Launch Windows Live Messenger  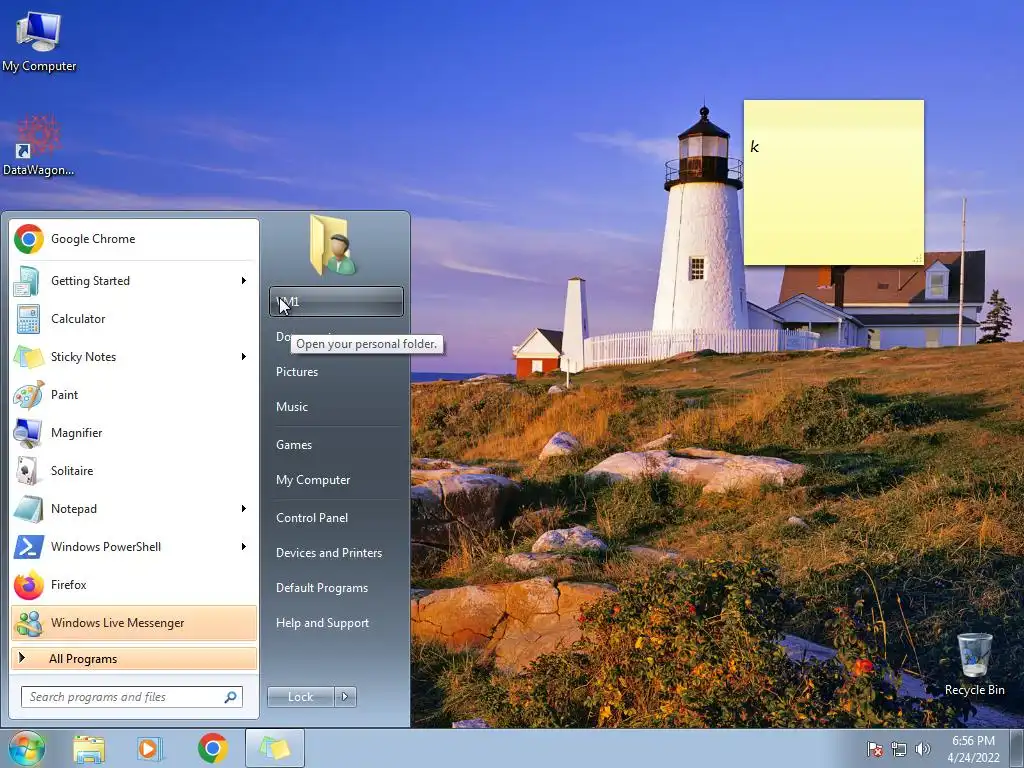click(x=134, y=622)
